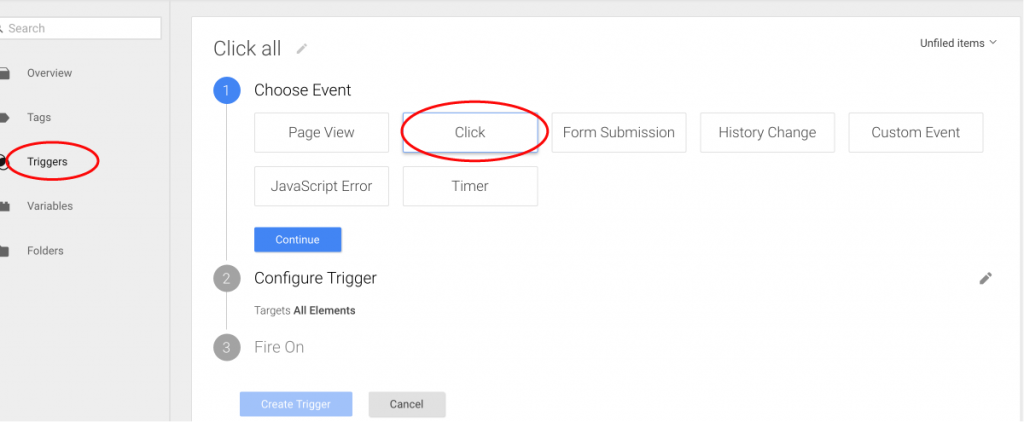Screen dimensions: 1024x422
Task: Click the Folders icon in sidebar
Action: click(x=4, y=251)
